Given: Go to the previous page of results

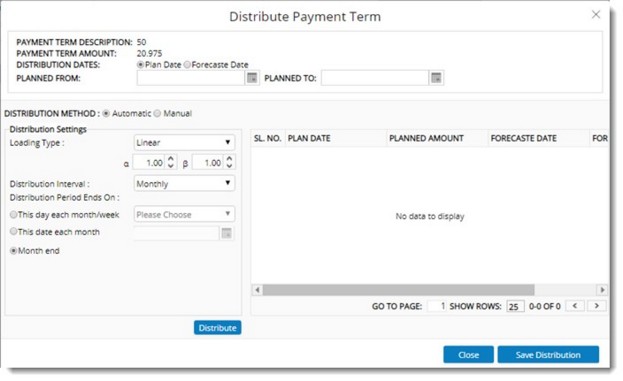Looking at the screenshot, I should coord(575,306).
